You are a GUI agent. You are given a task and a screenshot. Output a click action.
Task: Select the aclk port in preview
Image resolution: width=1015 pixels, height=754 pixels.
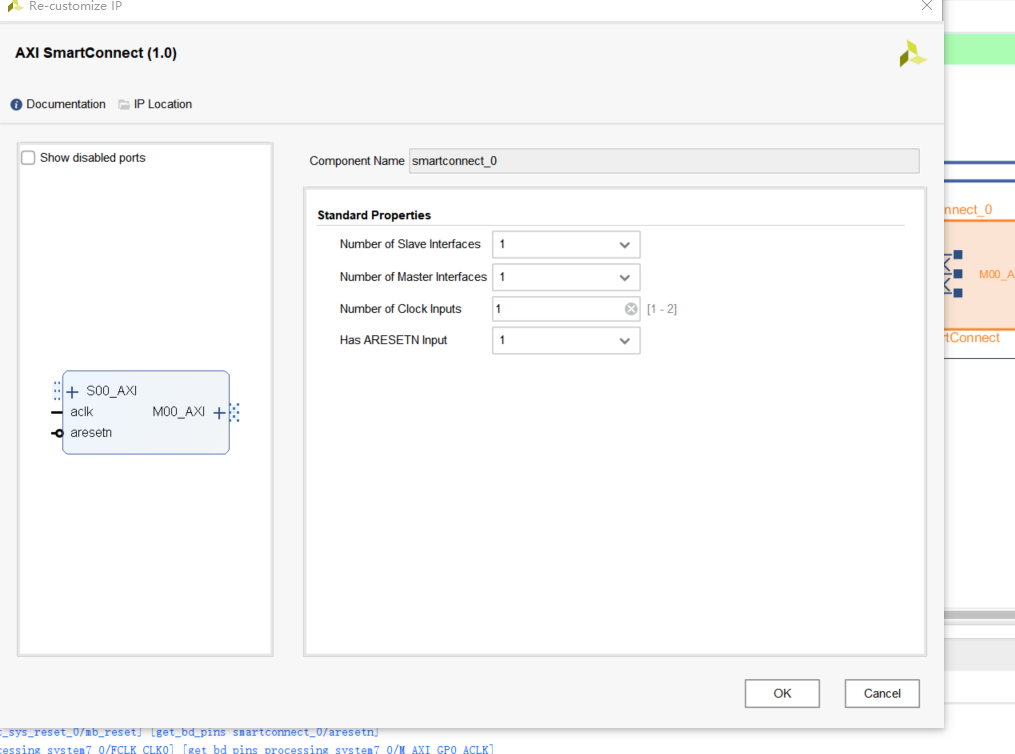point(82,412)
